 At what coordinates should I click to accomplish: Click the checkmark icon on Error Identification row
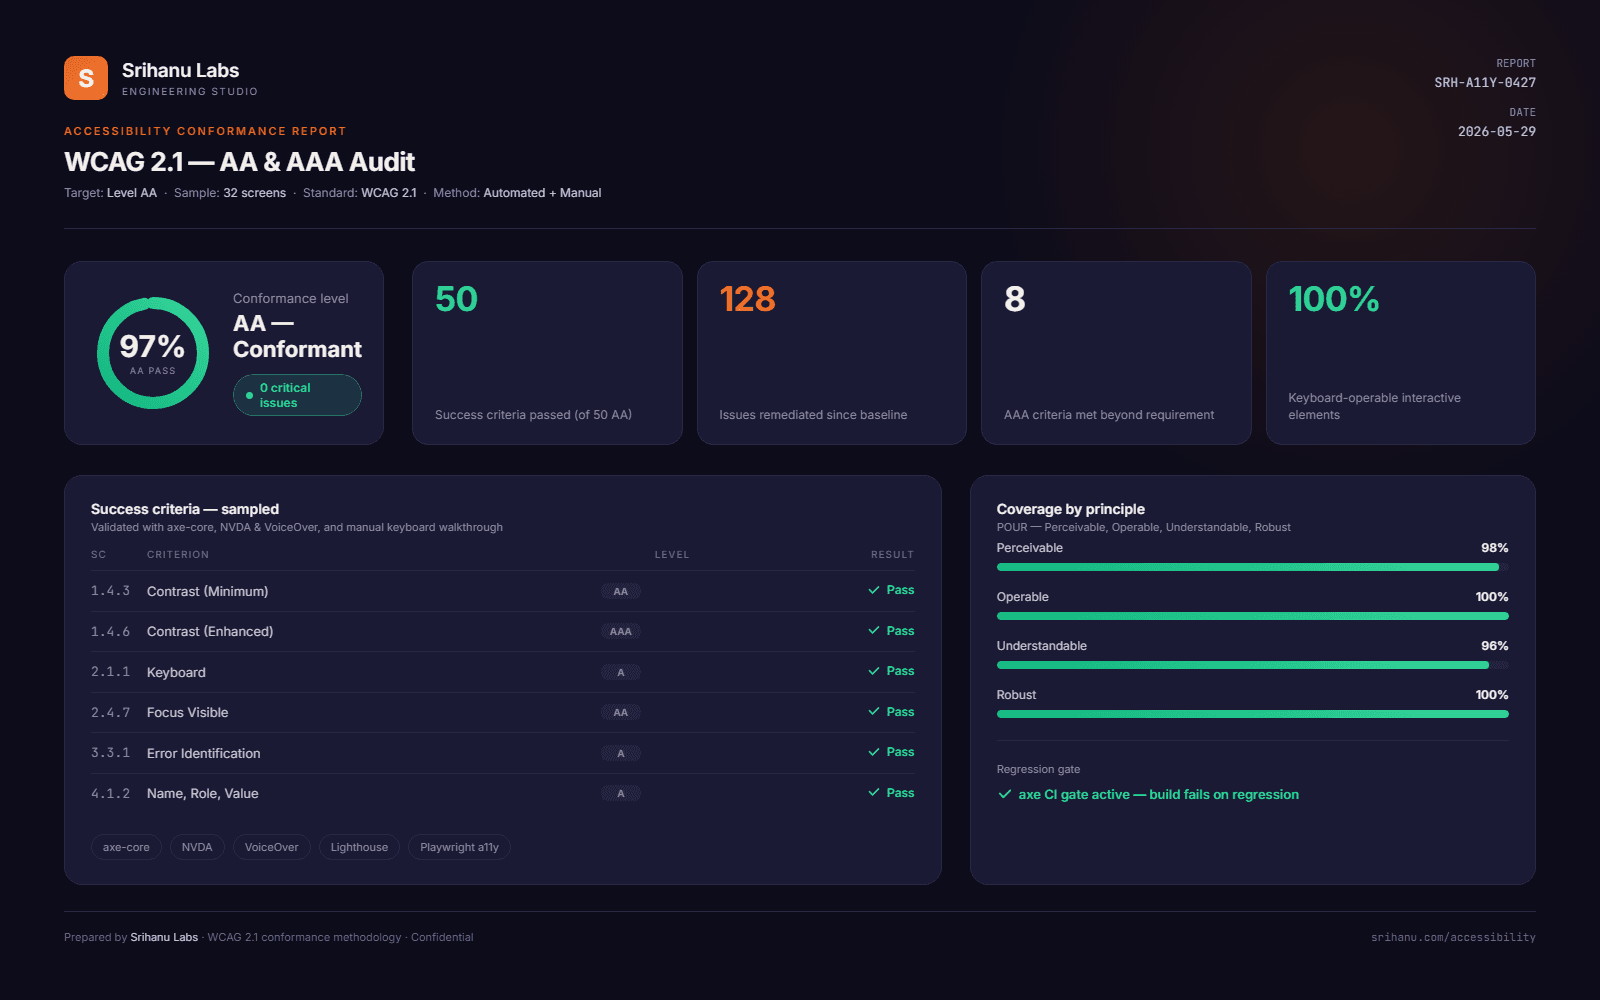pyautogui.click(x=874, y=752)
